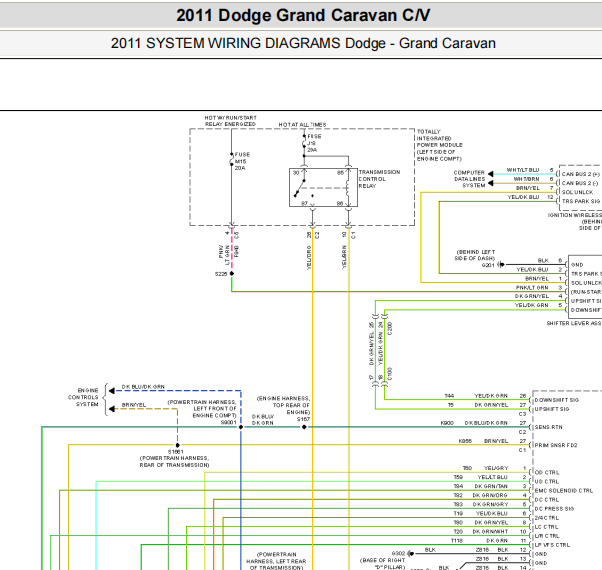Click the 'DK GRN/ORG' wire label

click(490, 496)
